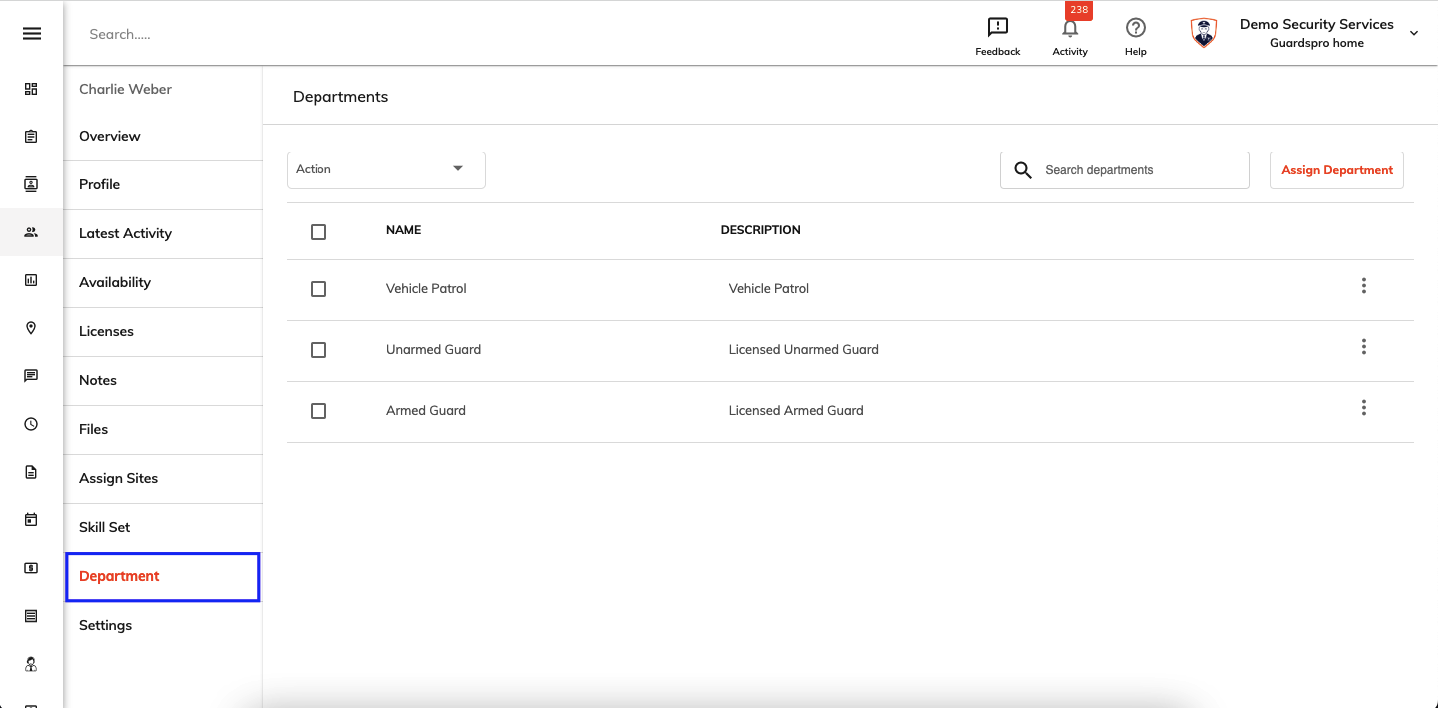This screenshot has height=708, width=1438.
Task: Click the Vehicle Patrol description cell
Action: 769,288
